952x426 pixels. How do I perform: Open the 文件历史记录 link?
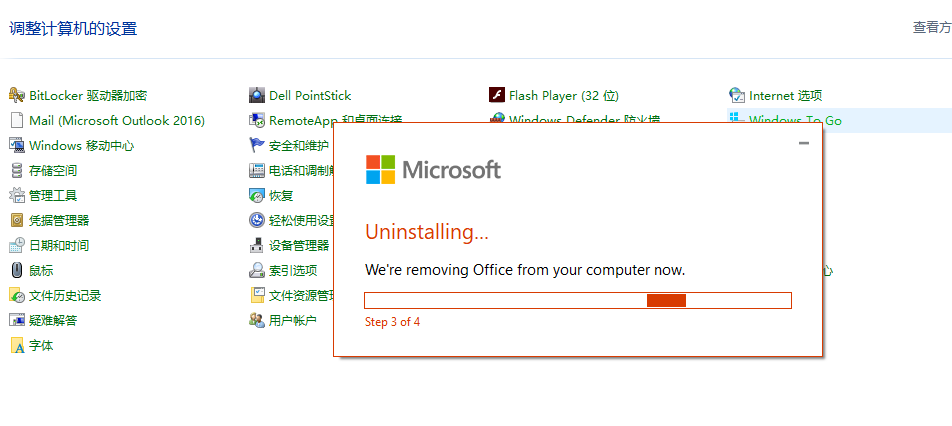coord(65,295)
